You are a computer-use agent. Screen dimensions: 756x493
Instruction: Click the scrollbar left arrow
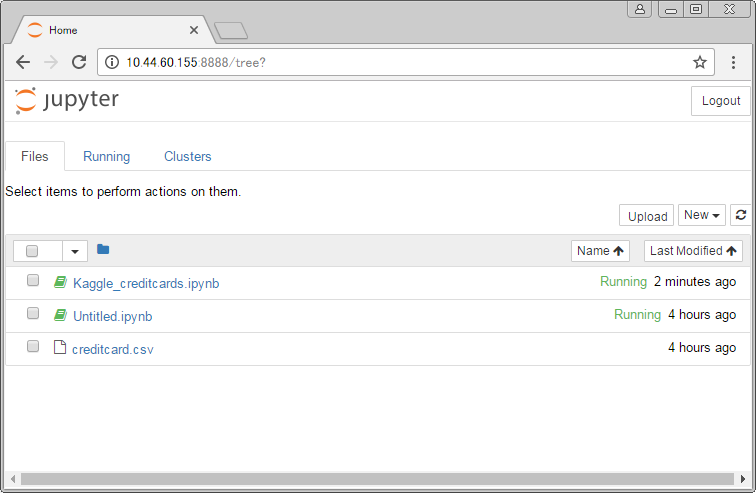click(x=13, y=479)
